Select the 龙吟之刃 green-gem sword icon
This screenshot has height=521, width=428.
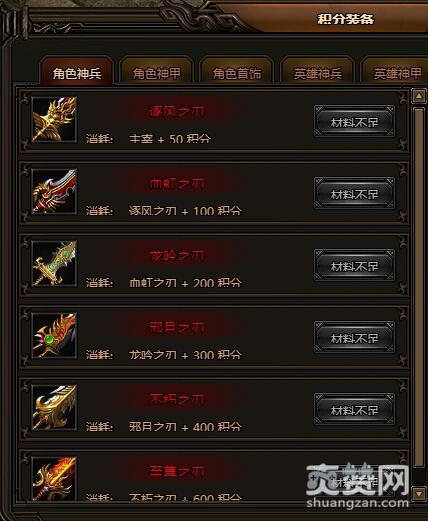(x=54, y=264)
